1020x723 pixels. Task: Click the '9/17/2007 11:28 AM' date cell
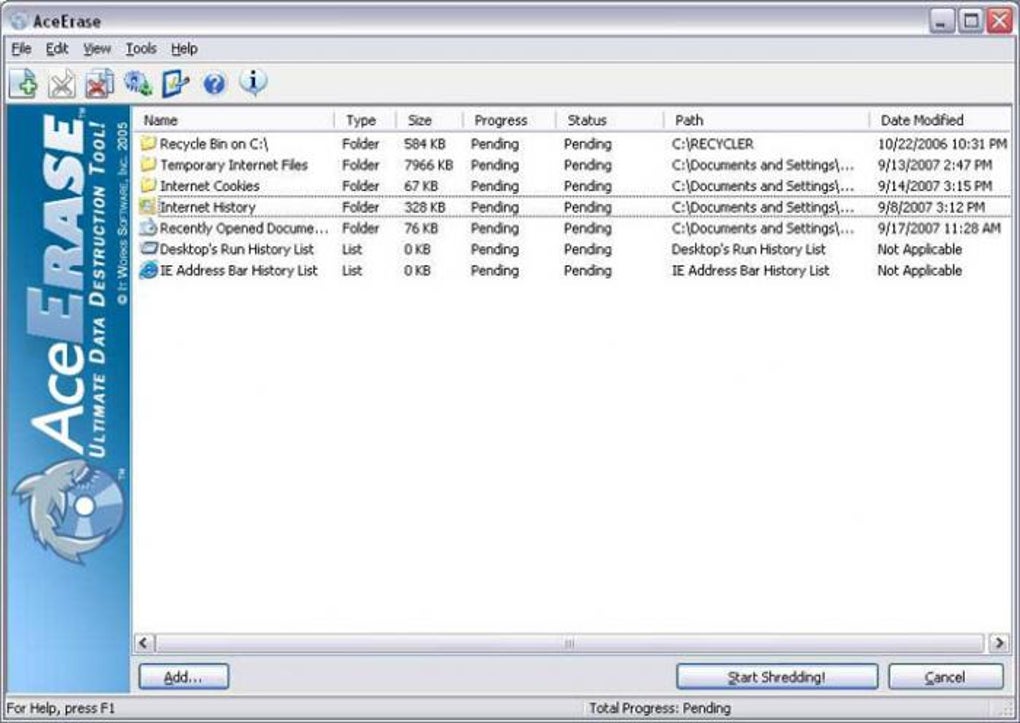(x=939, y=228)
